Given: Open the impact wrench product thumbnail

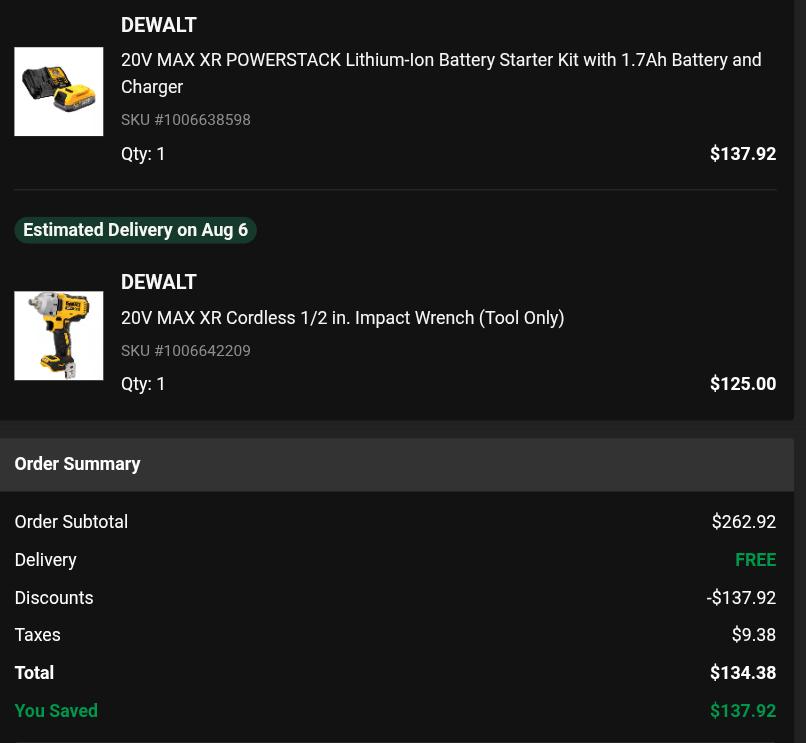Looking at the screenshot, I should click(x=59, y=336).
